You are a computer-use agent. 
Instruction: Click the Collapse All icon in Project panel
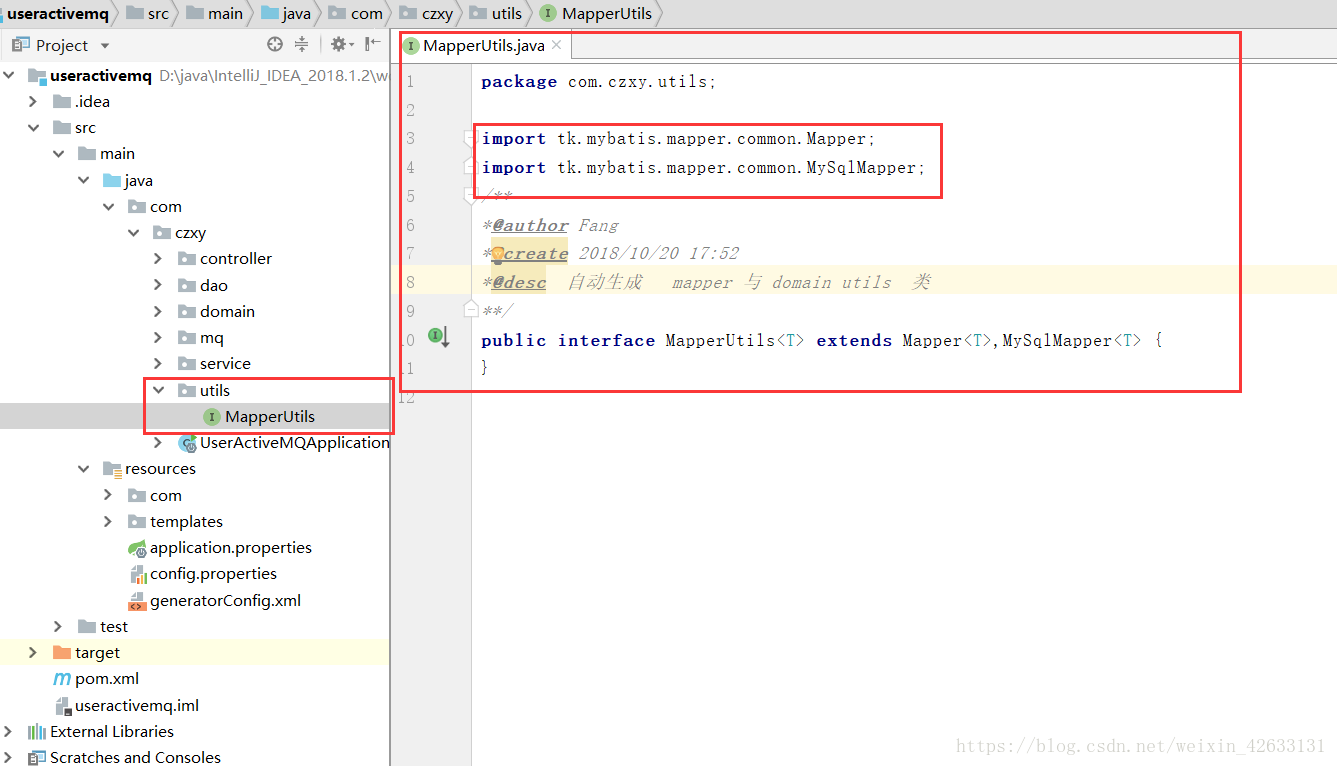tap(302, 44)
